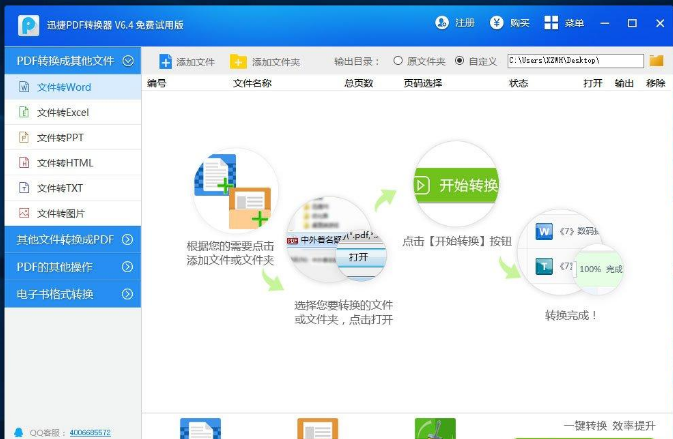673x439 pixels.
Task: Click the Add Folder icon
Action: (x=238, y=62)
